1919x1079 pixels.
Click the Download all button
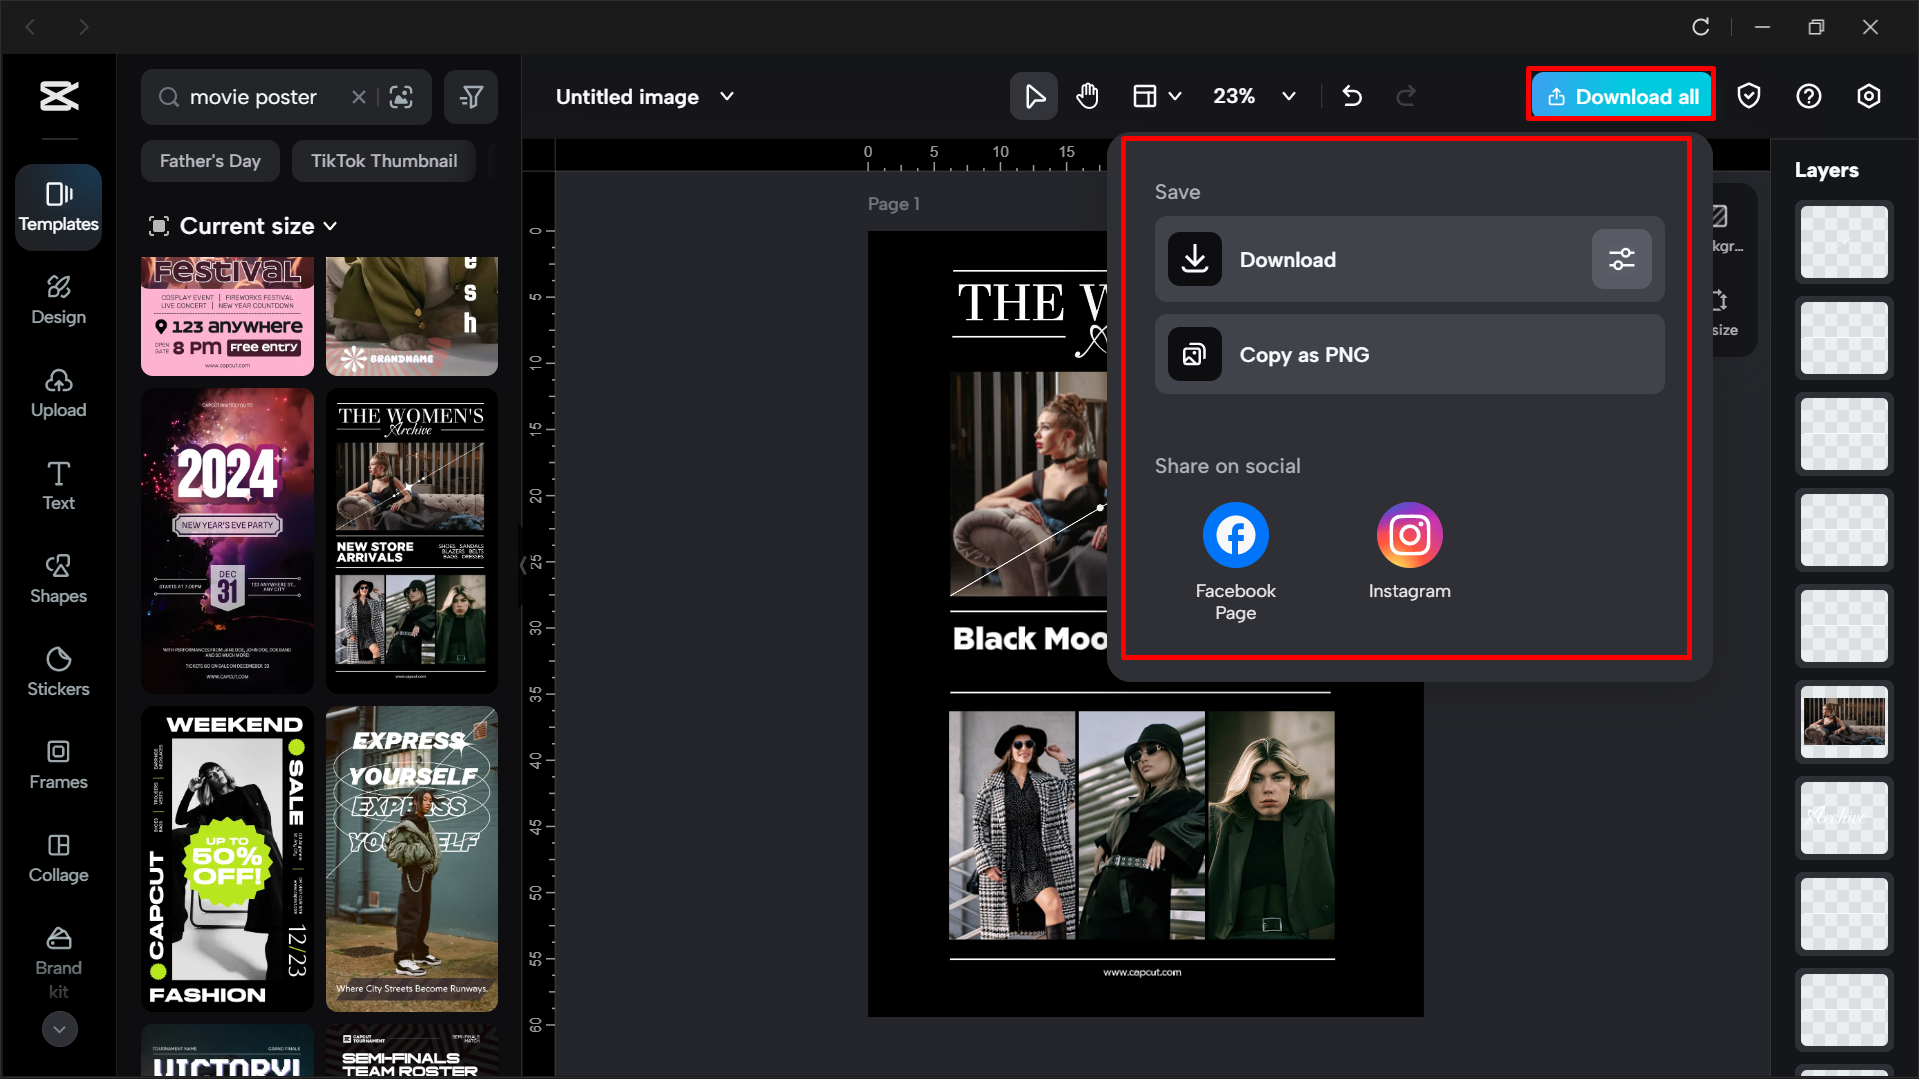1621,97
